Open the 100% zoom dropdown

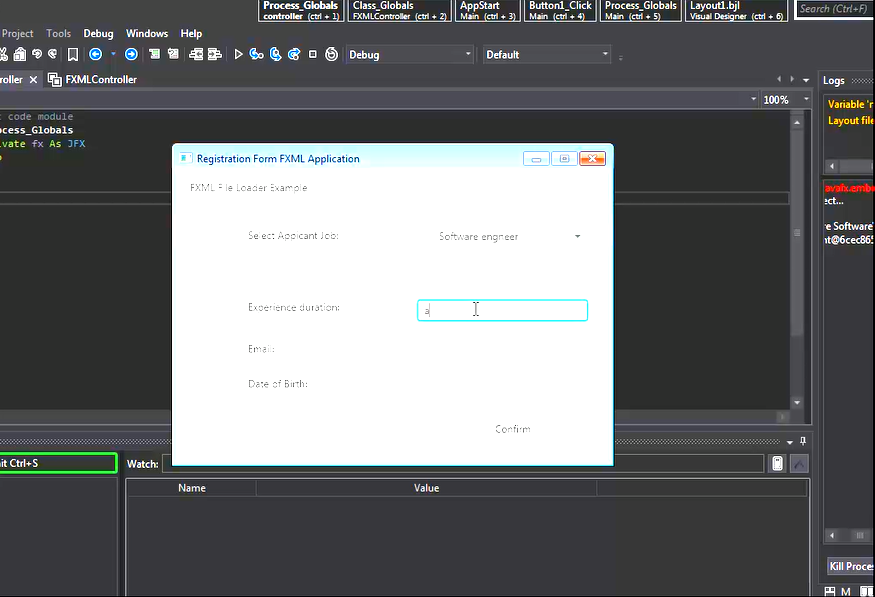783,100
